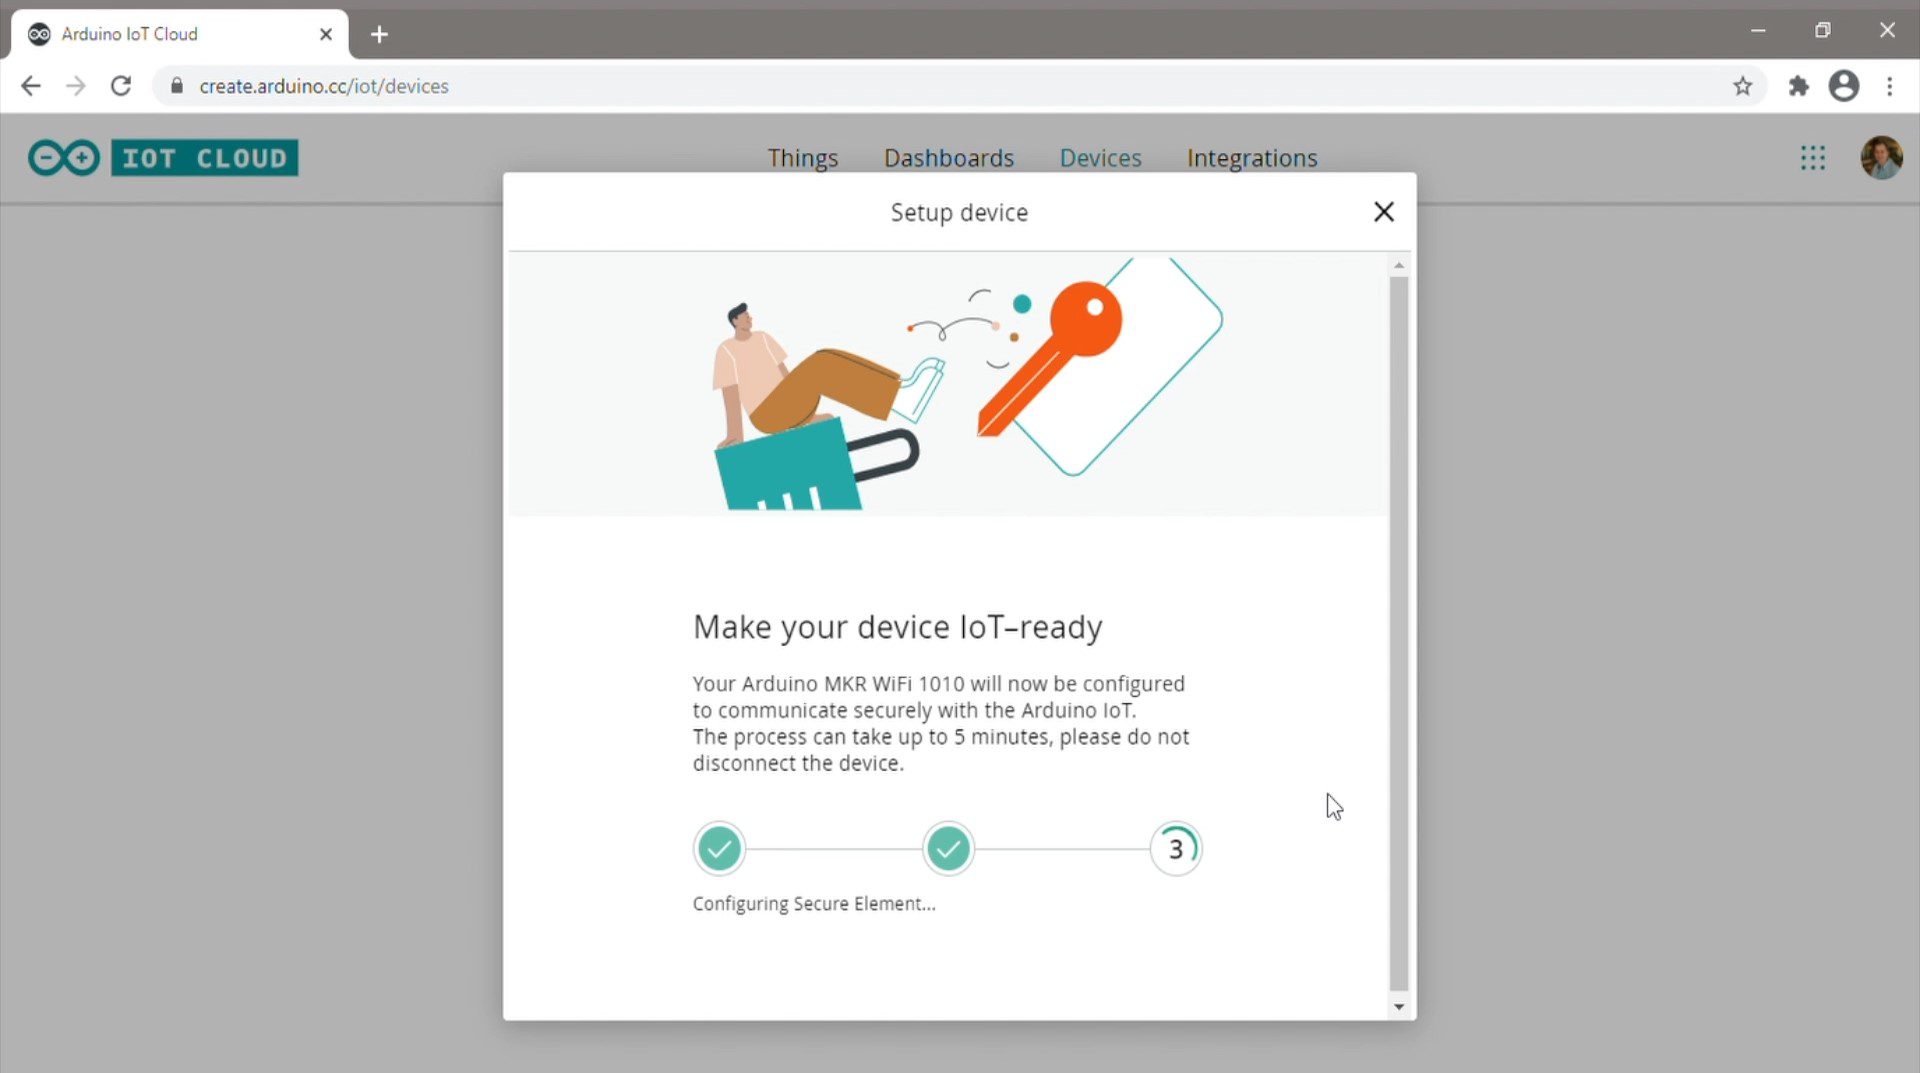Click the dialog scrollbar down arrow
The height and width of the screenshot is (1073, 1920).
click(x=1398, y=1007)
